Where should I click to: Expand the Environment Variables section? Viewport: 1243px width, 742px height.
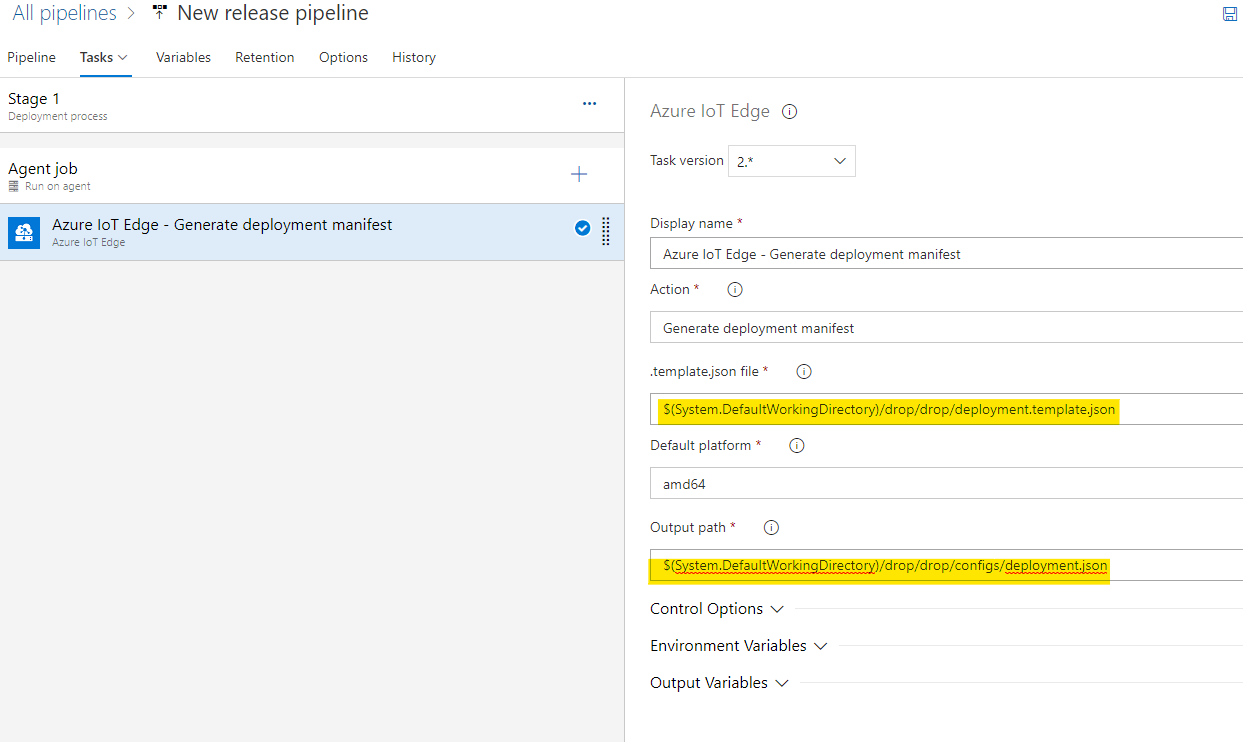pyautogui.click(x=738, y=646)
